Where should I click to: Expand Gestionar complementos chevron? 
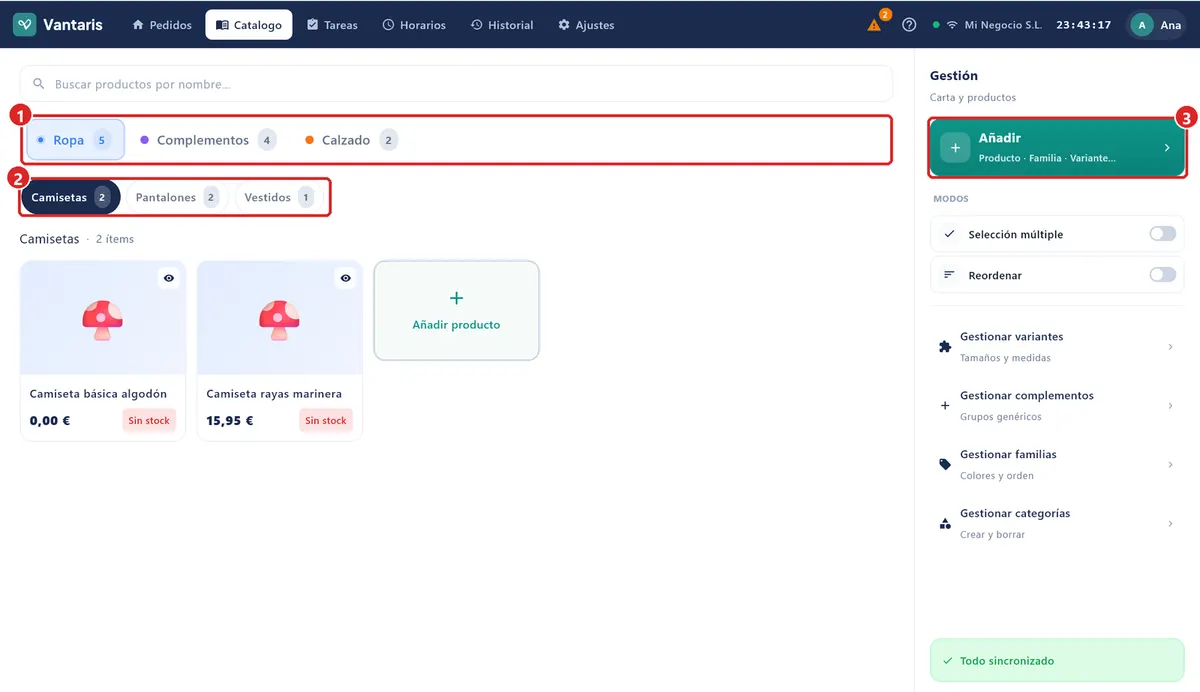[1170, 406]
